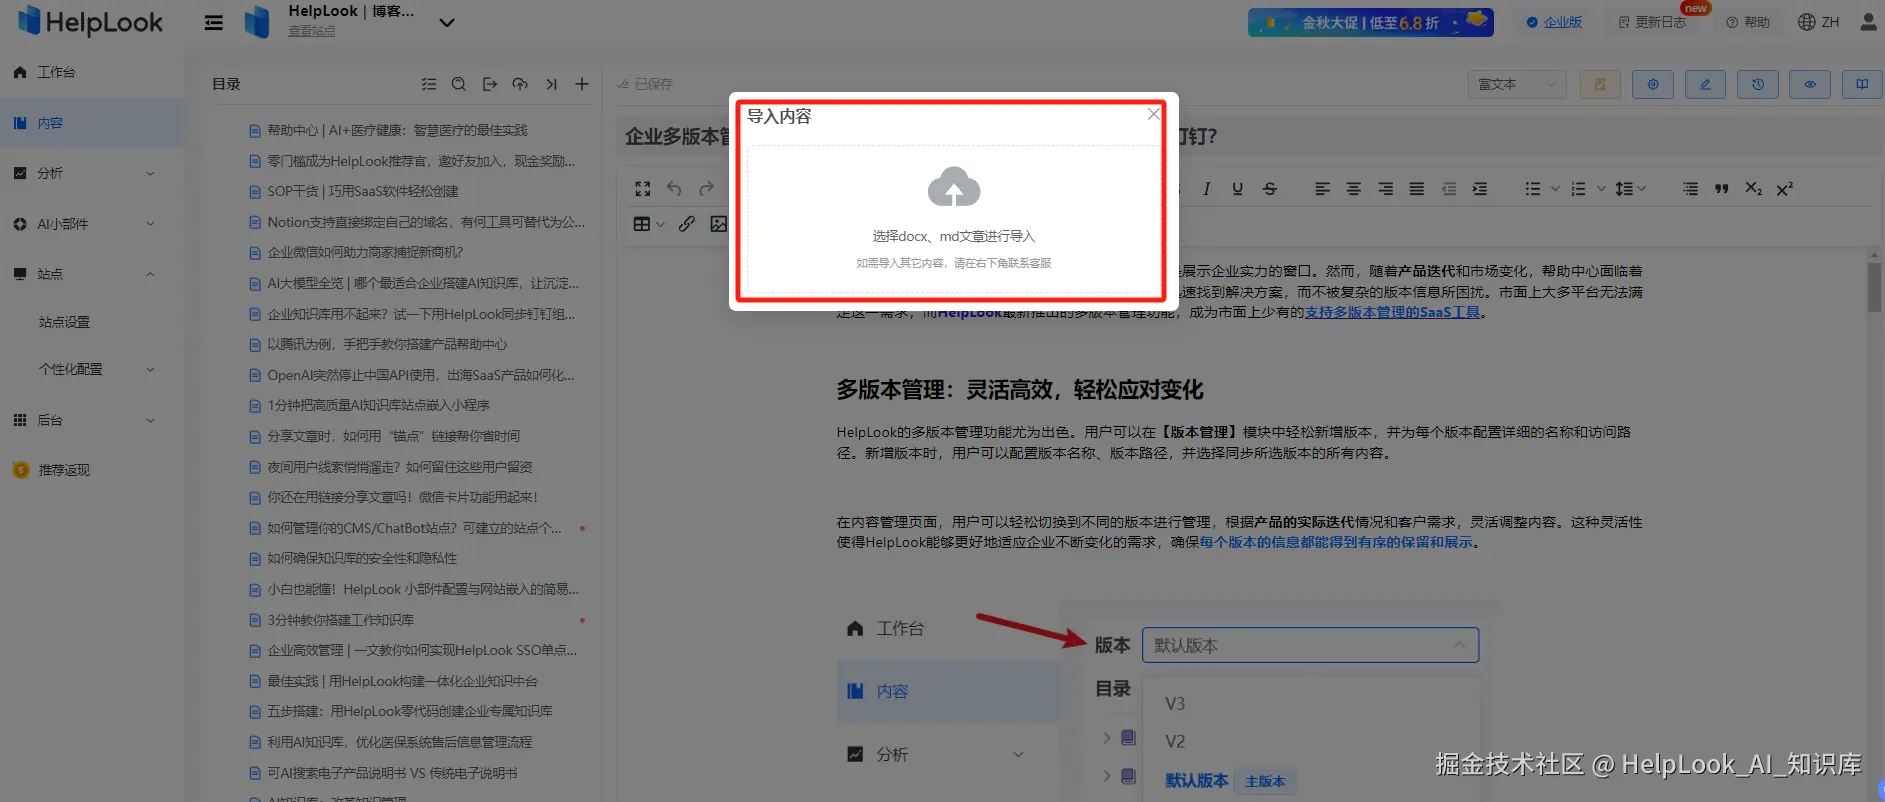
Task: Center align text
Action: (x=1354, y=188)
